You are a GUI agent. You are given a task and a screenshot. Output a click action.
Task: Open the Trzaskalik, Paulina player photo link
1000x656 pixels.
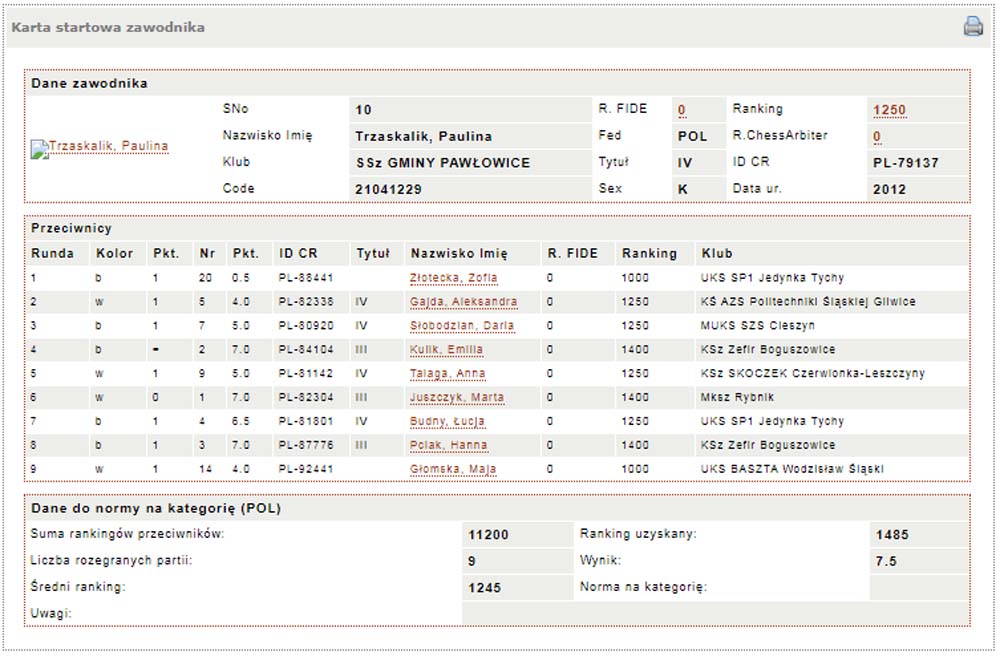pos(100,147)
